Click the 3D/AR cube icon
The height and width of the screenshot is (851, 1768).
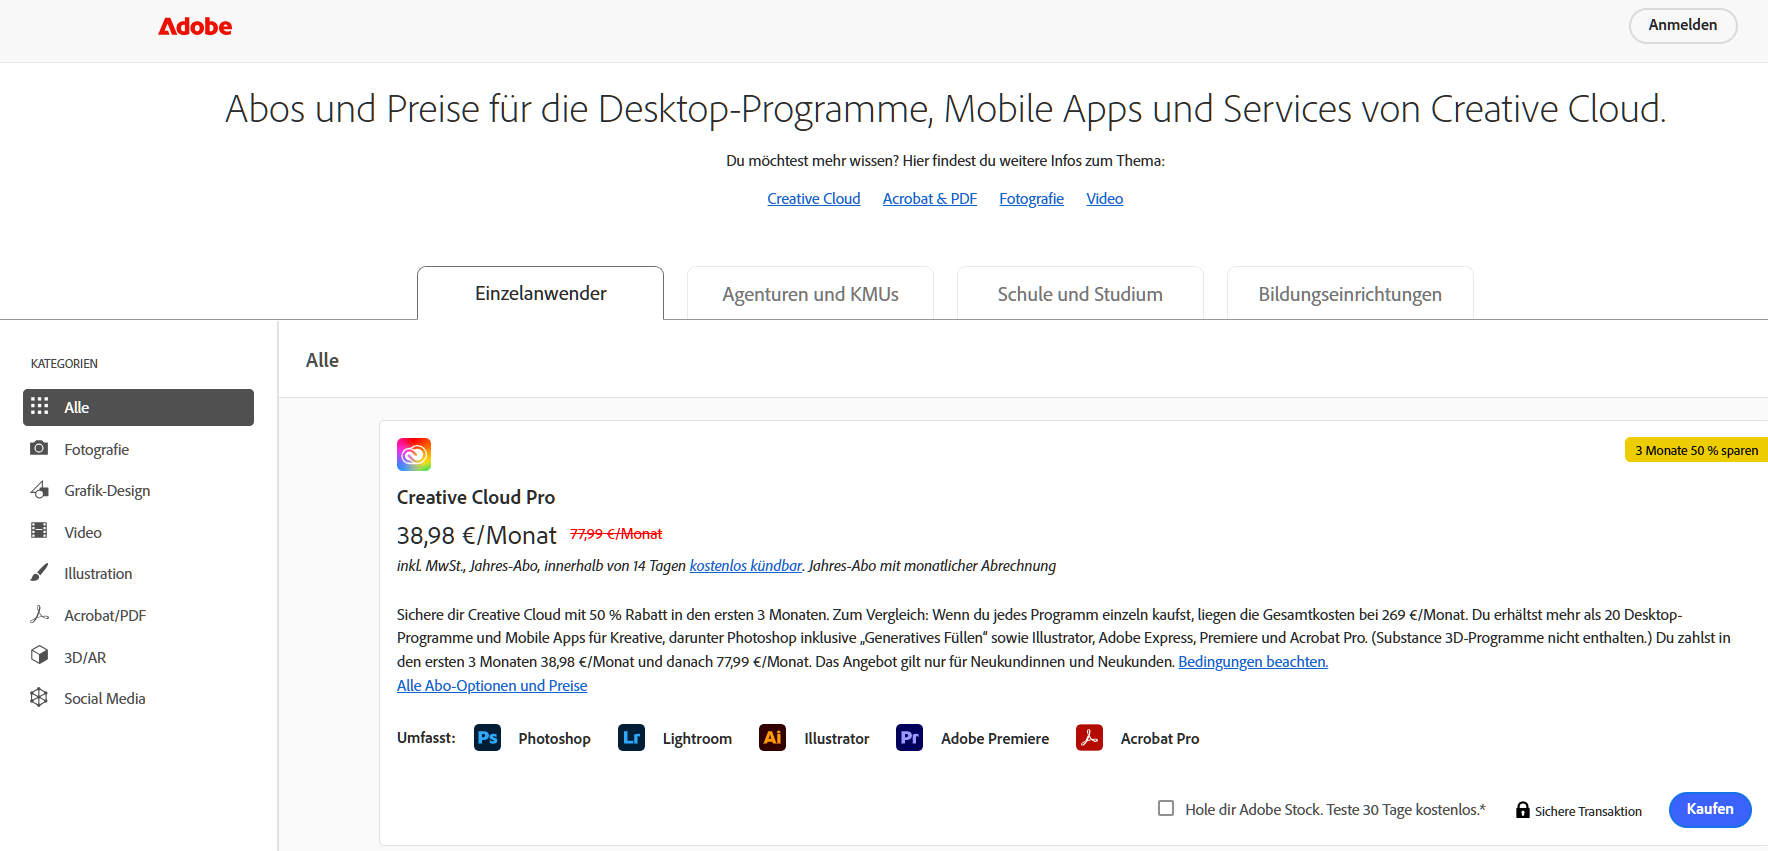(39, 655)
